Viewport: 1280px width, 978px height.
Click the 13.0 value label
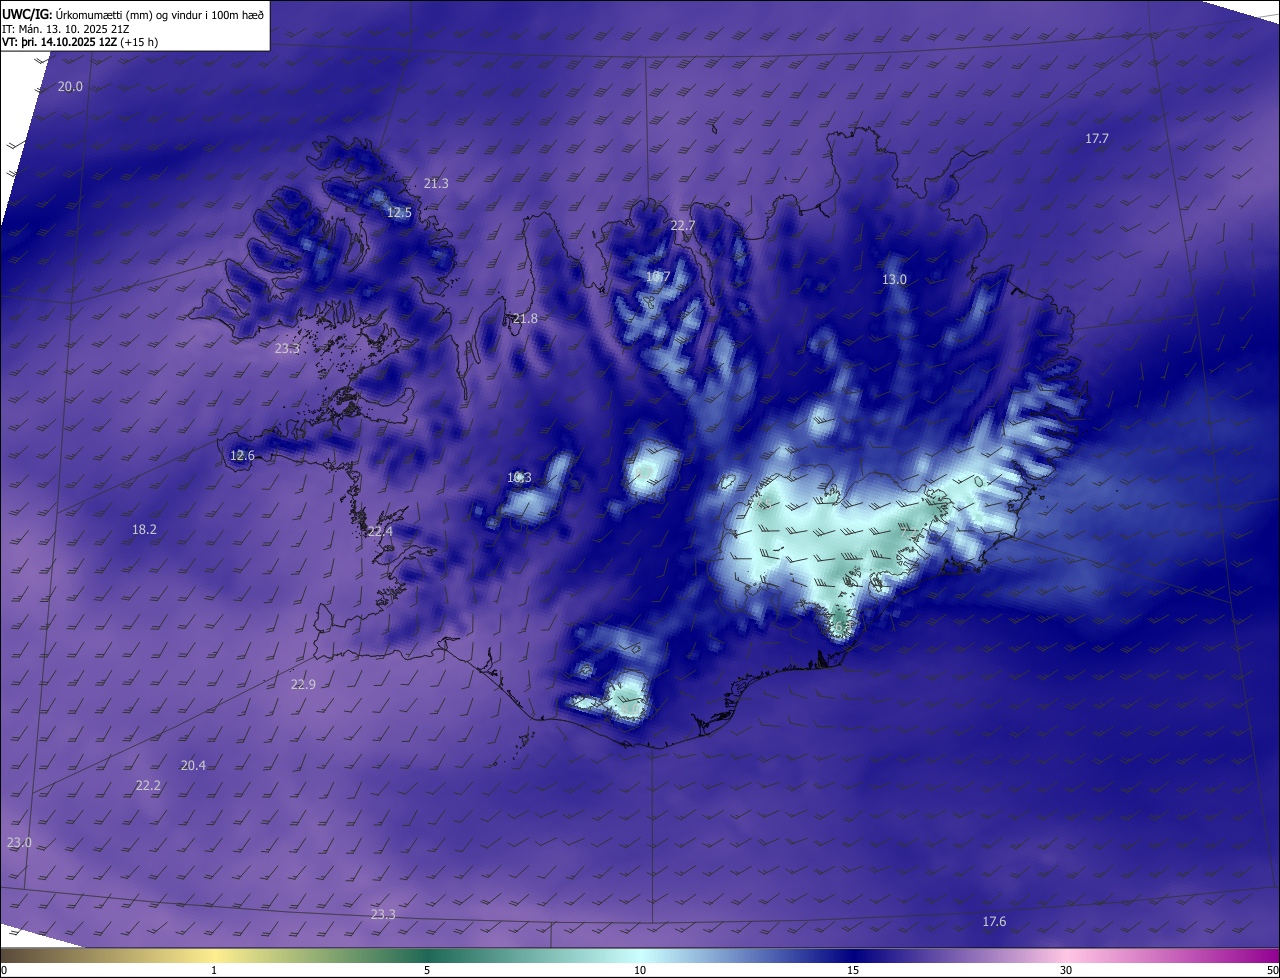pos(894,280)
